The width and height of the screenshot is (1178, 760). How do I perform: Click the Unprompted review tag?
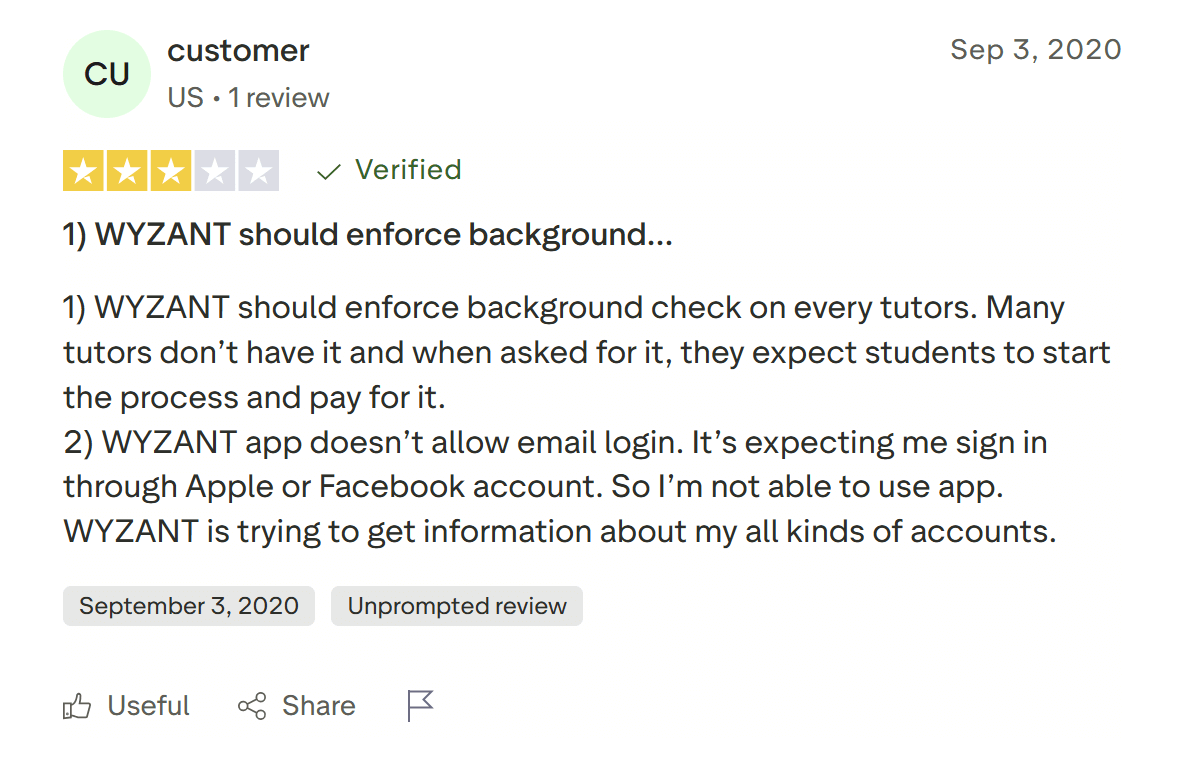click(x=457, y=606)
